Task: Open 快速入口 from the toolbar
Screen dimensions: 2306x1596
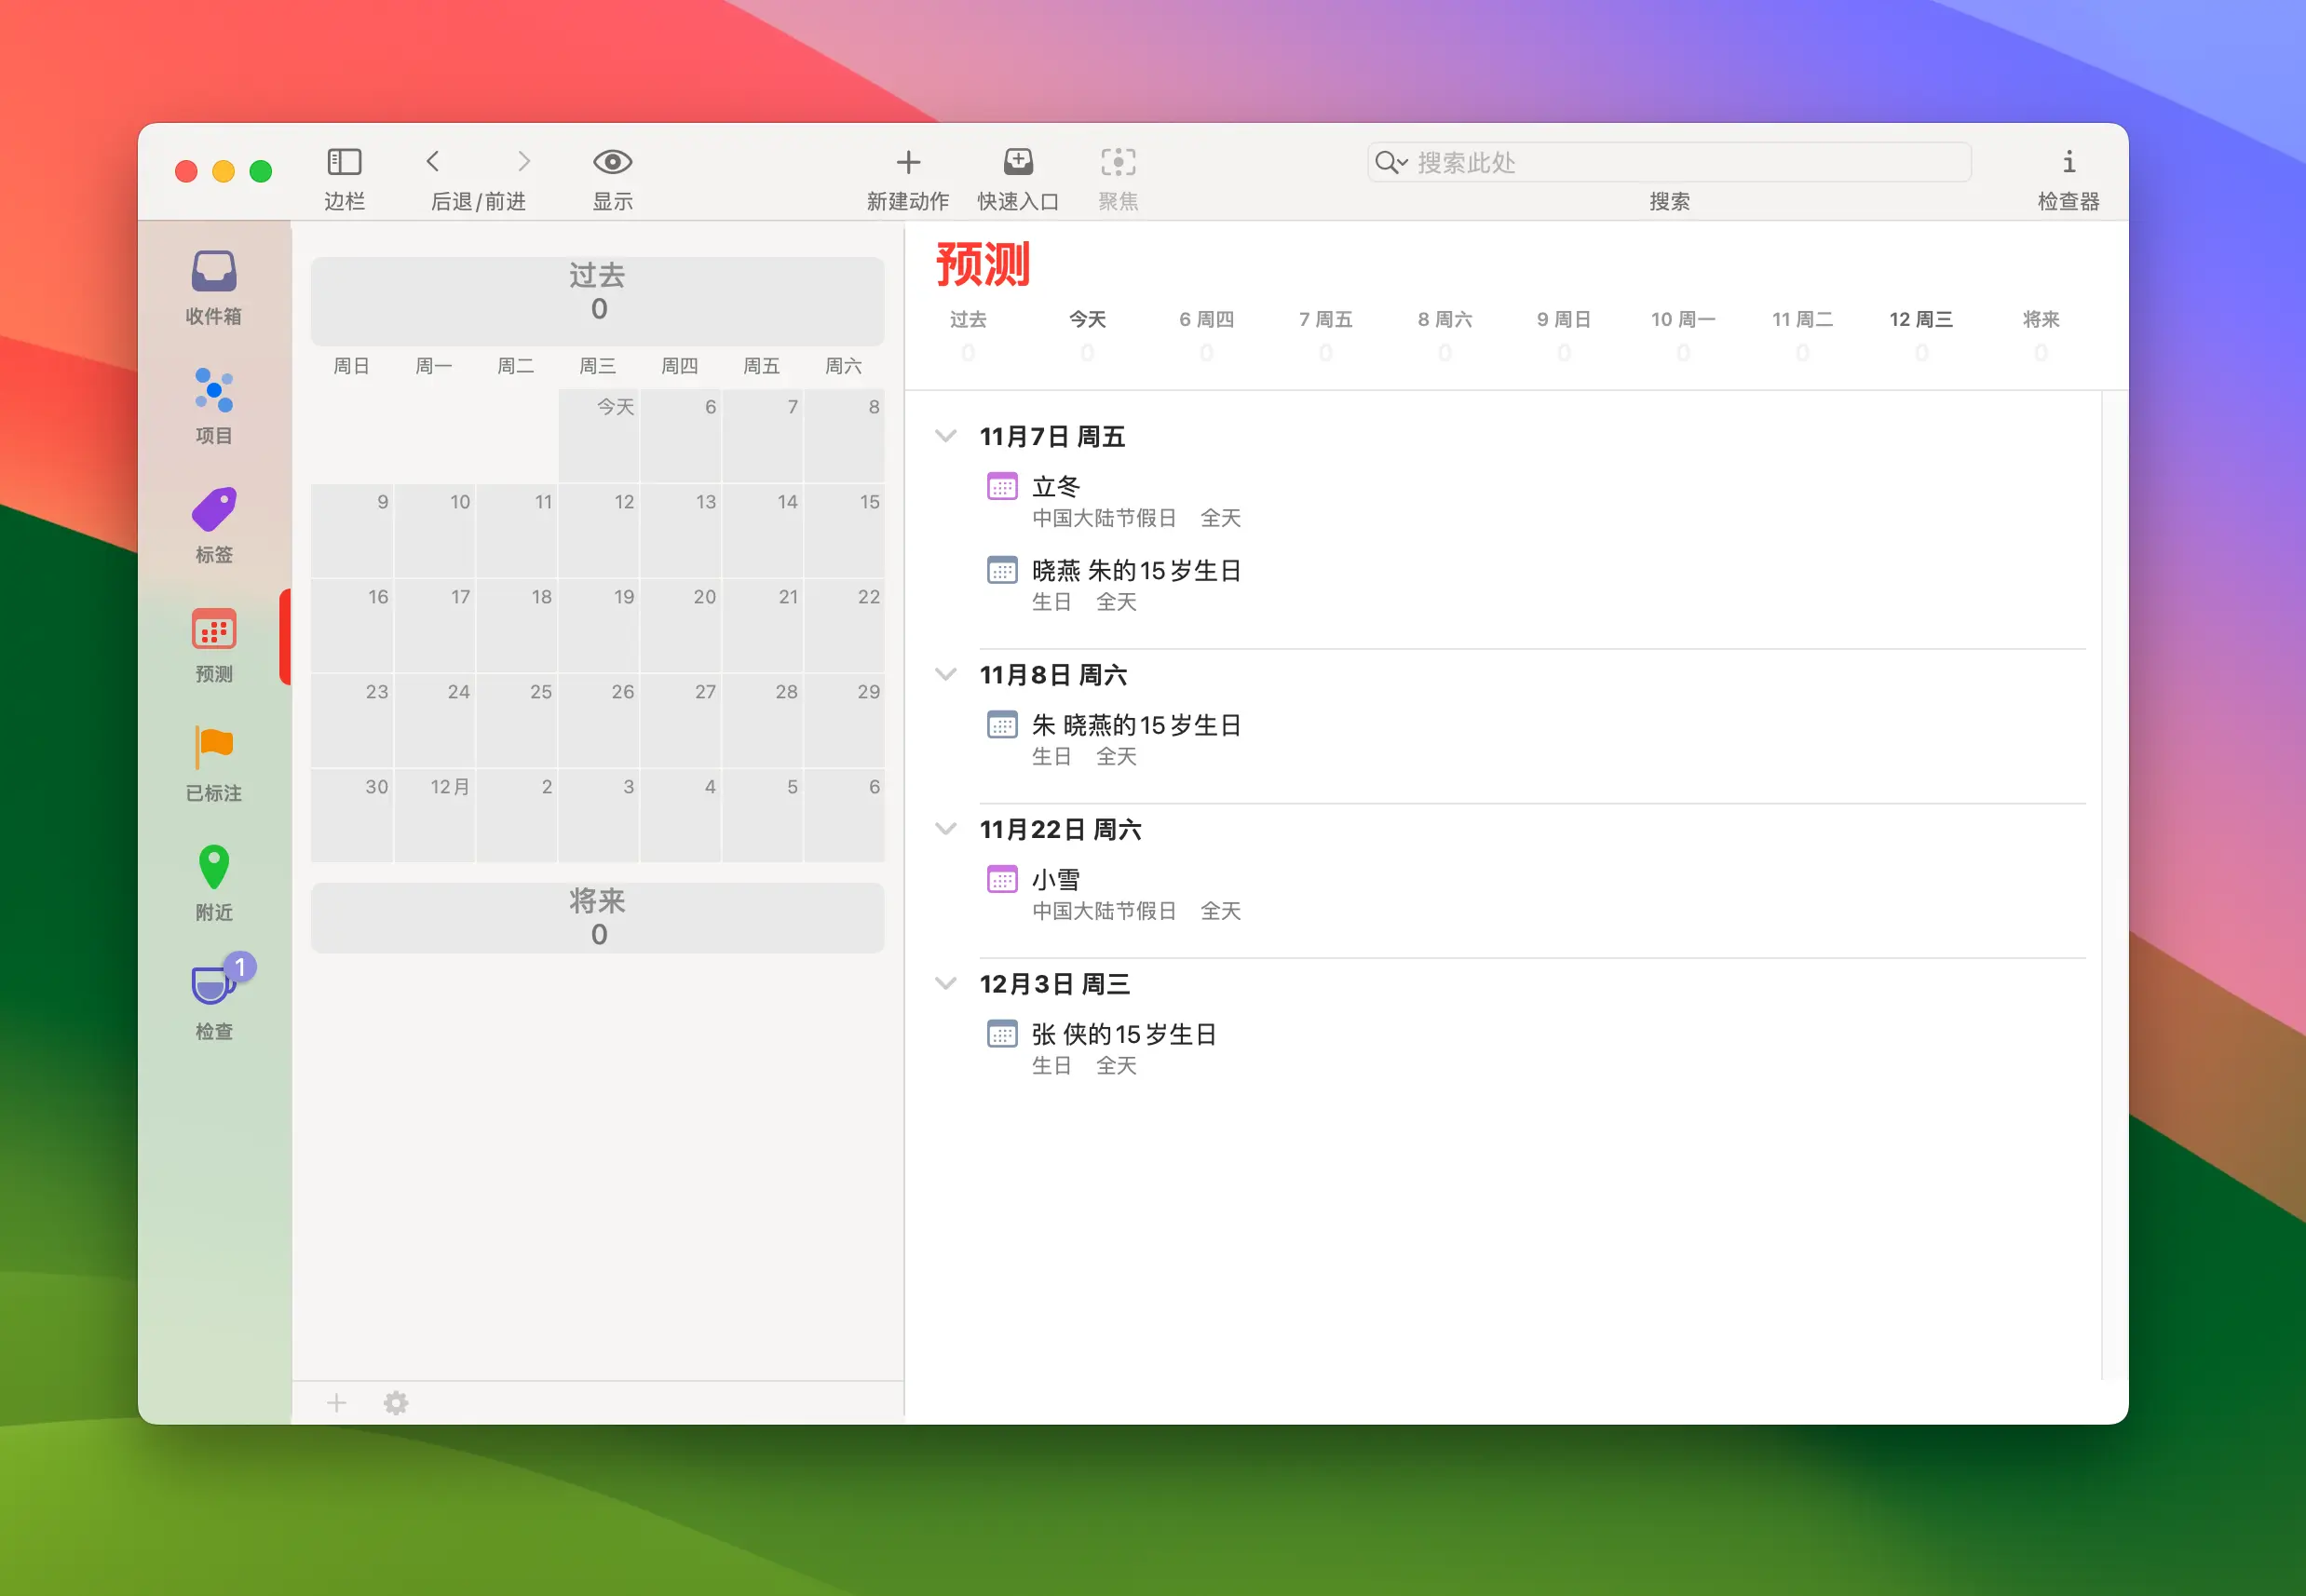Action: pos(1017,161)
